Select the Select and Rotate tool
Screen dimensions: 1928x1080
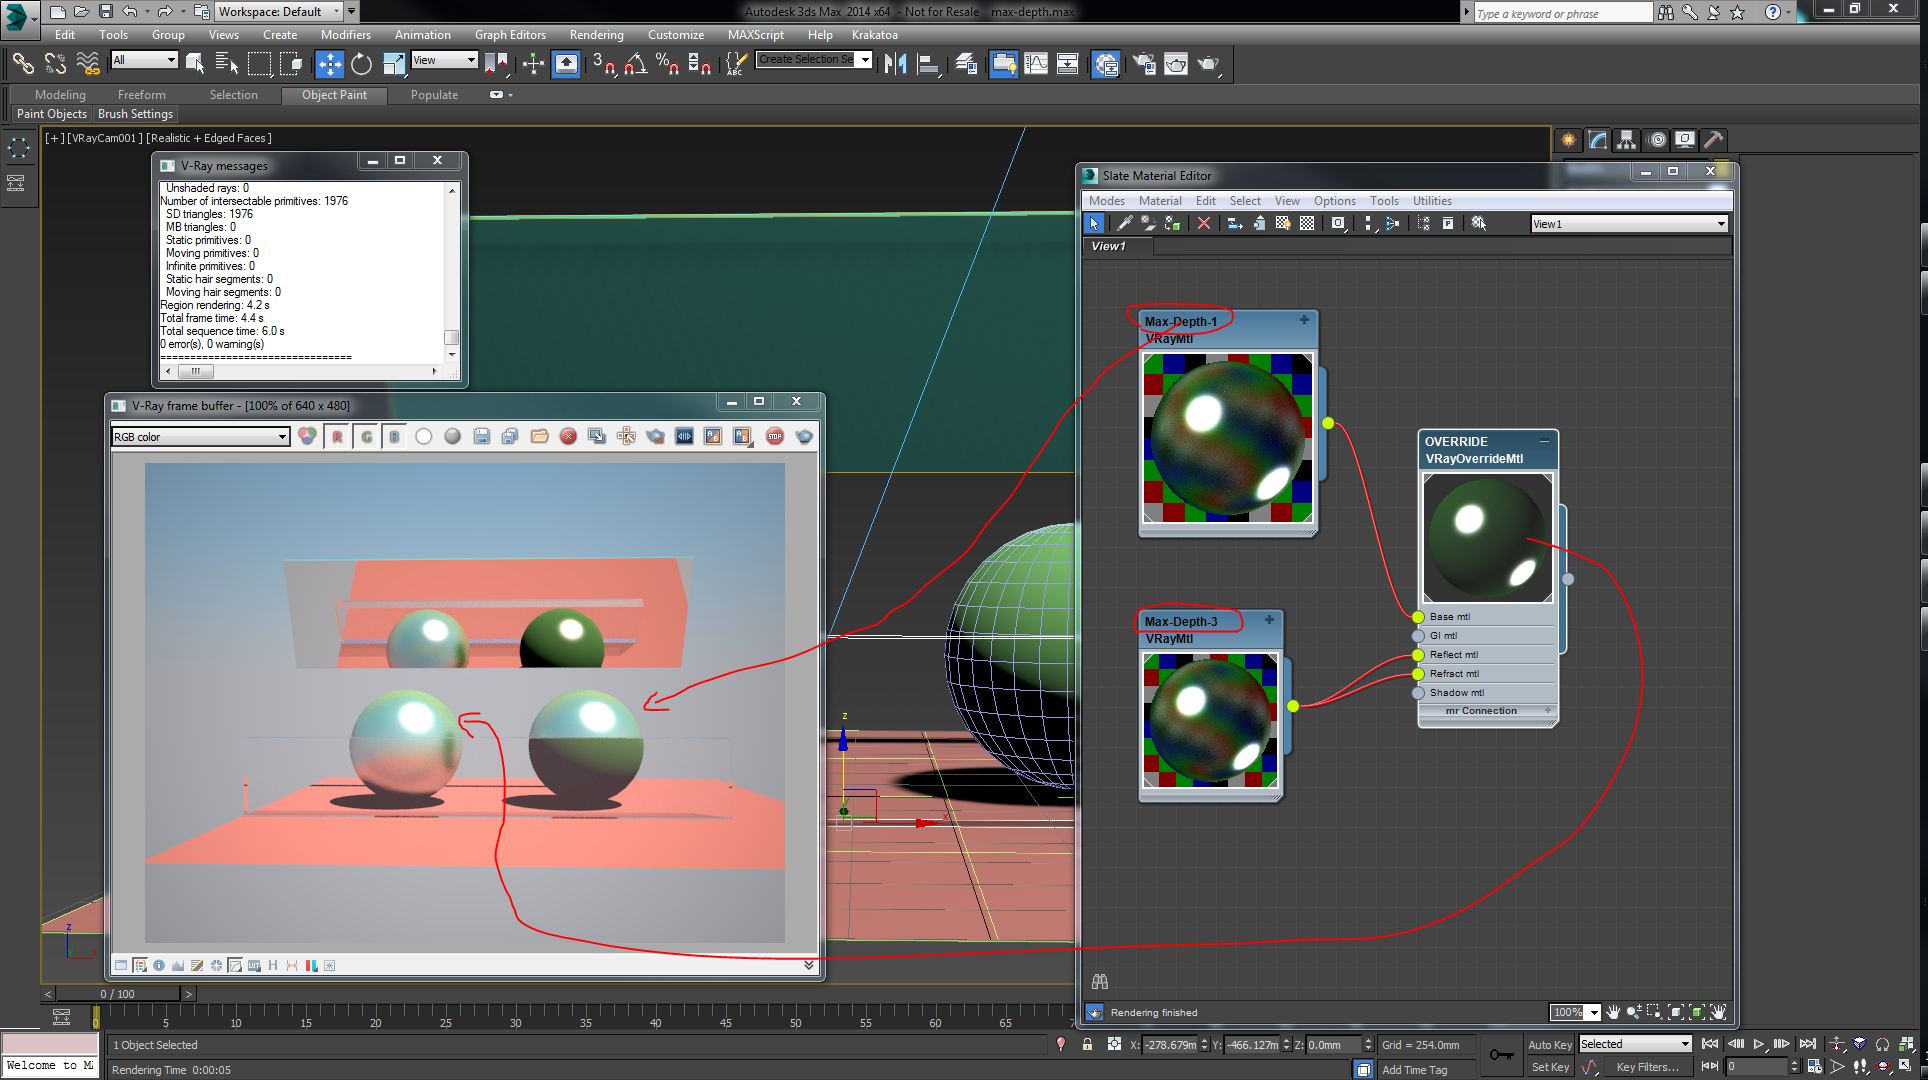(x=361, y=64)
